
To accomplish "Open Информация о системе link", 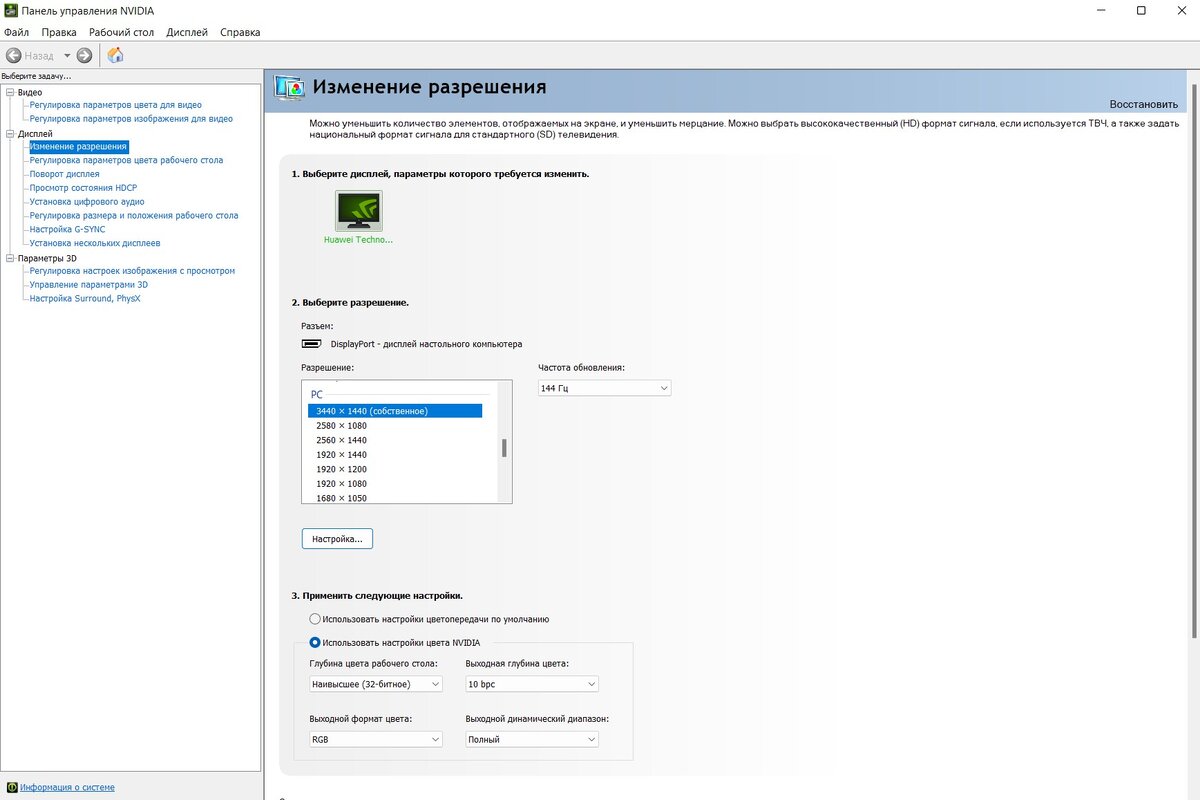I will [x=67, y=787].
